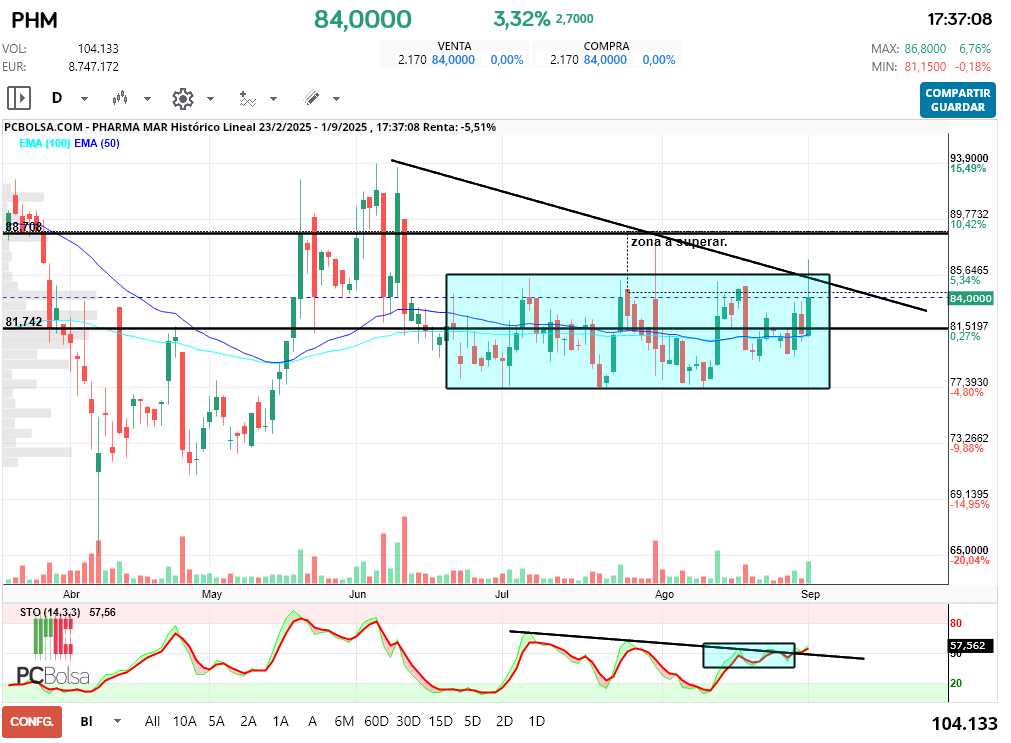Screen dimensions: 1011x743
Task: Click the MAX value 86,8000
Action: (925, 49)
